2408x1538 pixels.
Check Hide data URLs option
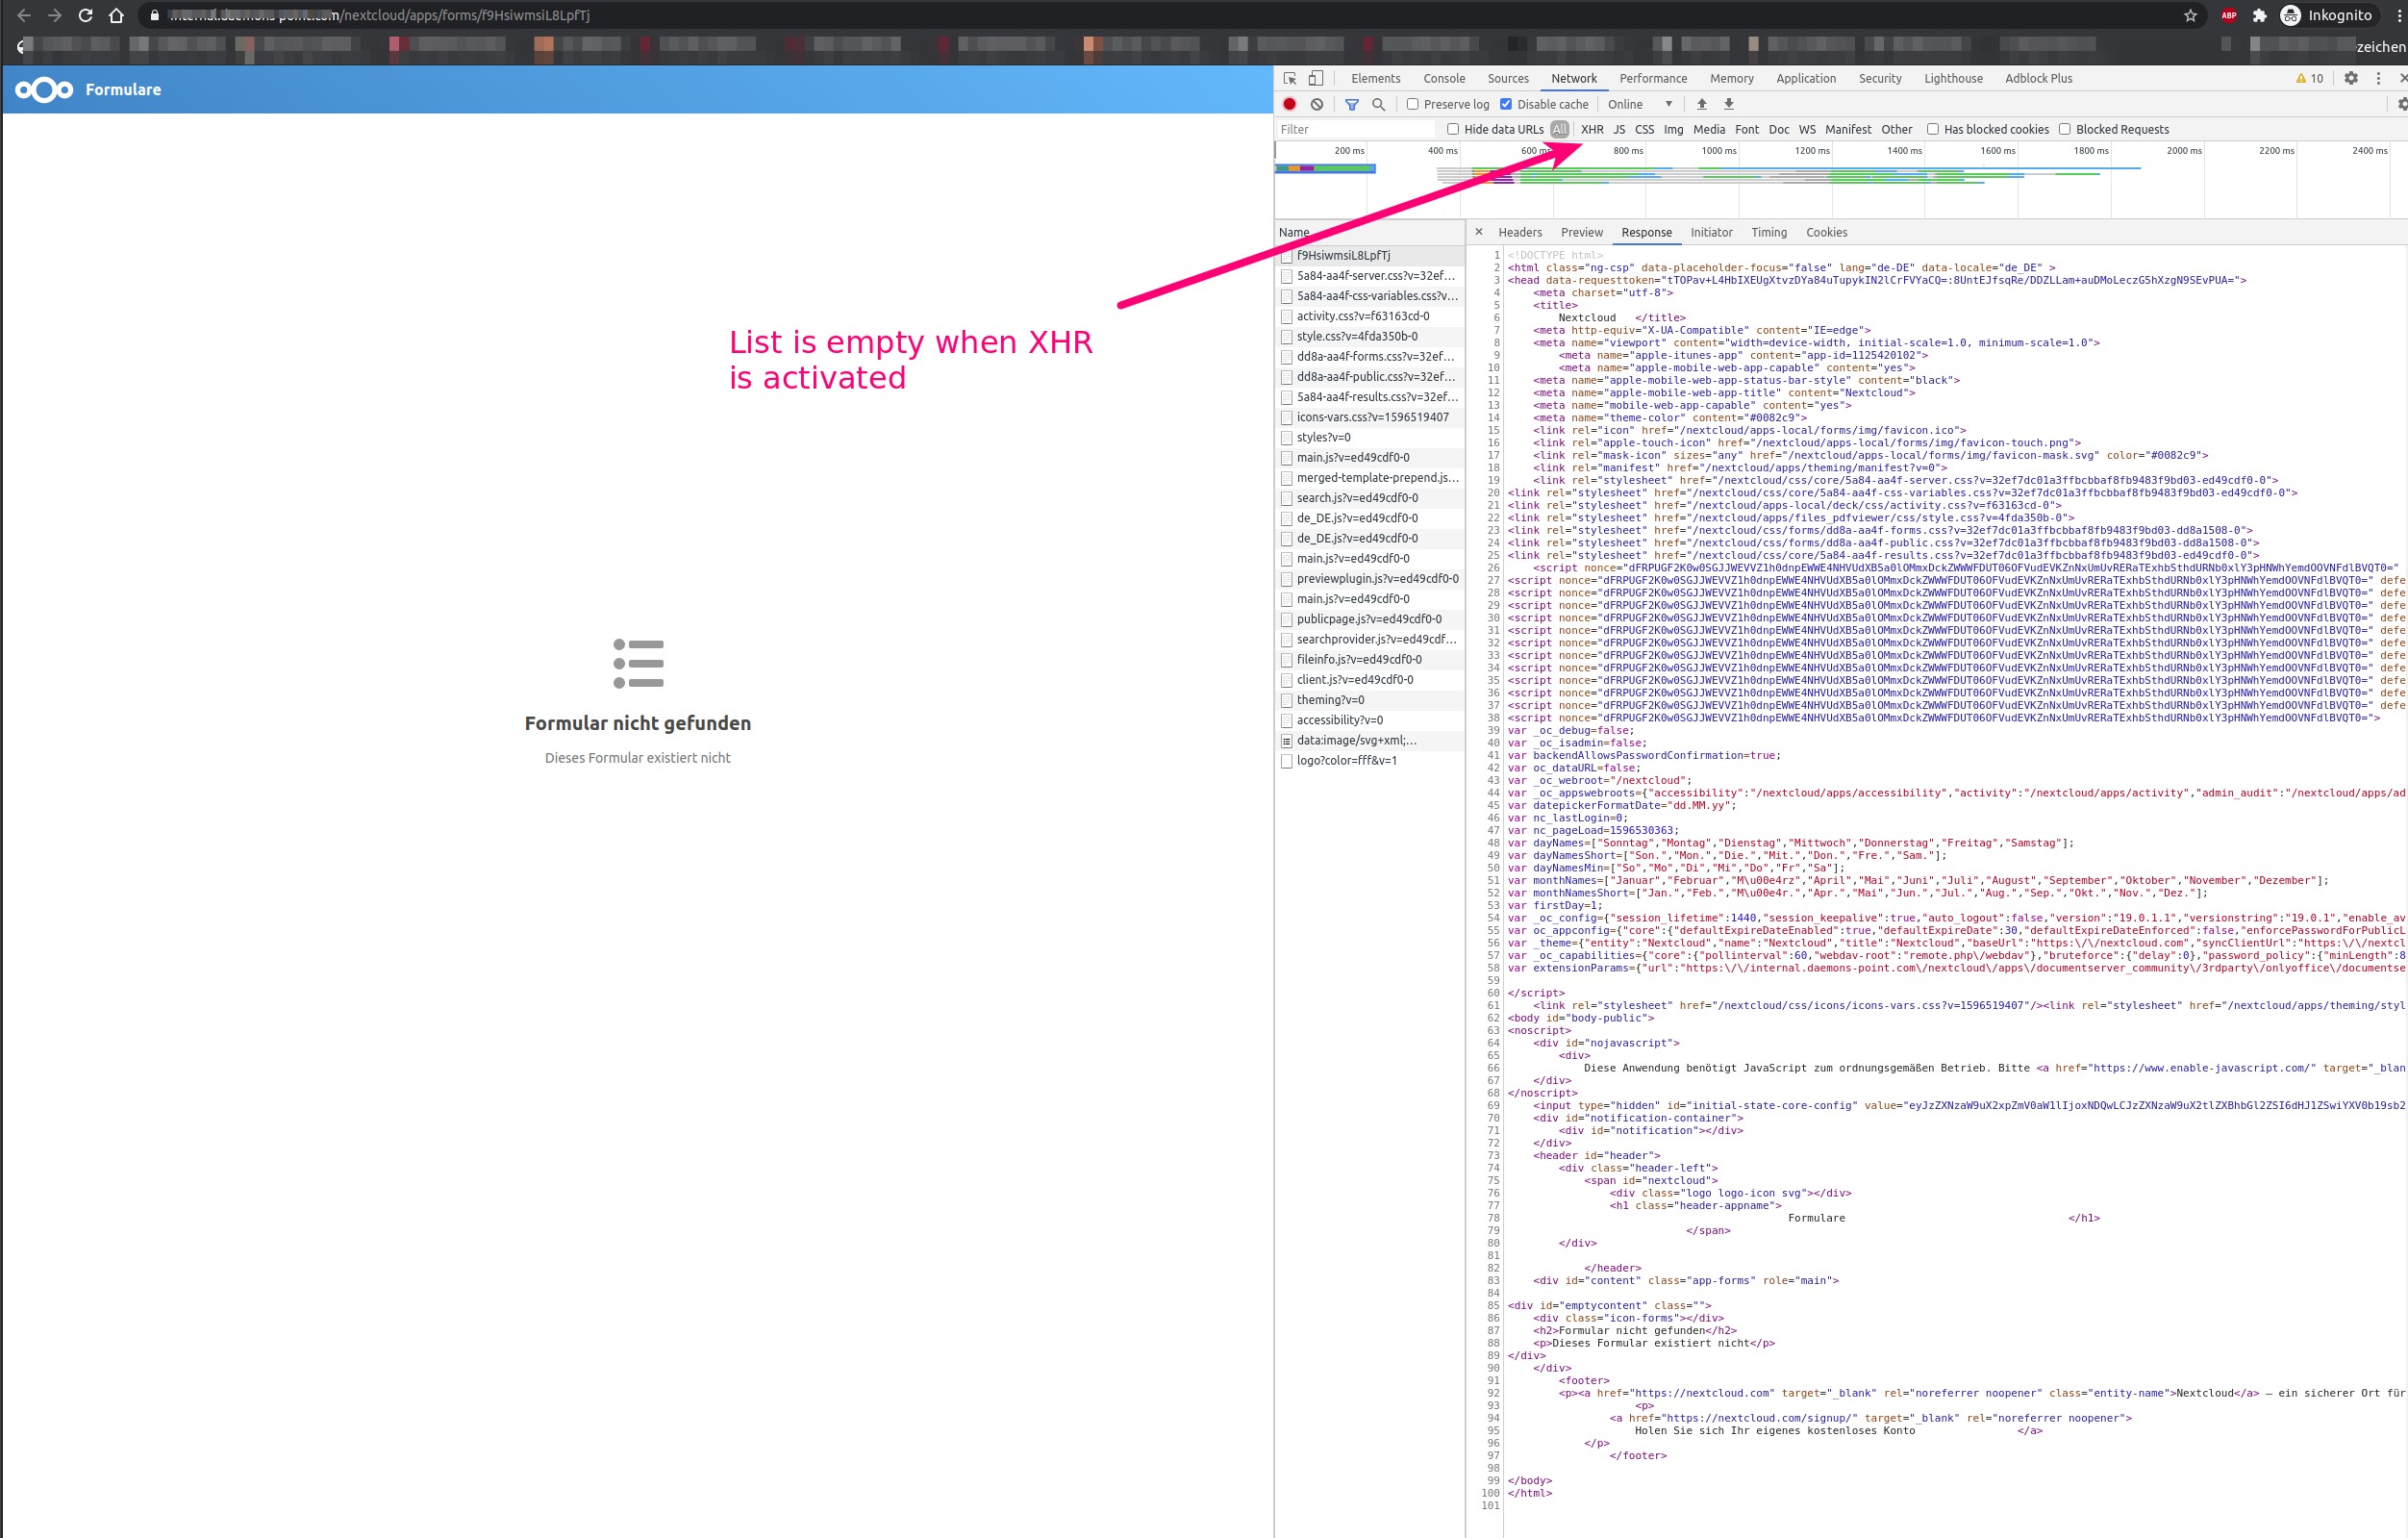[x=1453, y=129]
